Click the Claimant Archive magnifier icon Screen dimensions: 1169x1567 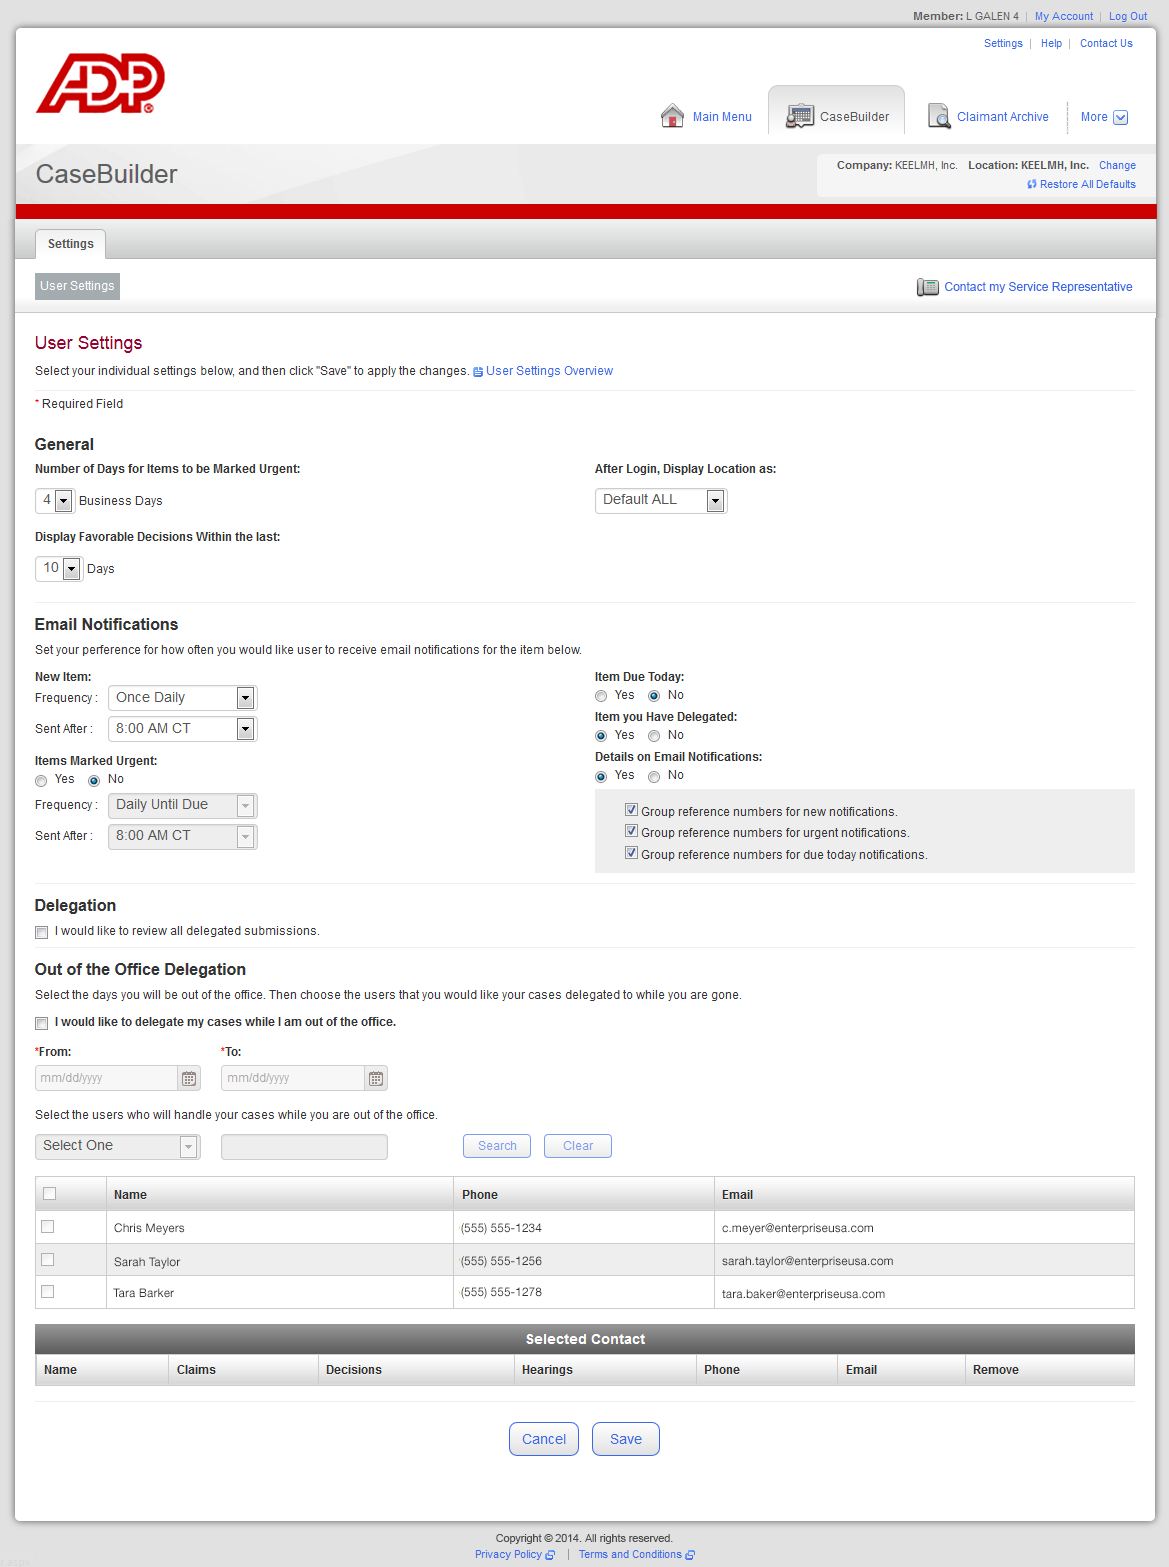pos(938,116)
